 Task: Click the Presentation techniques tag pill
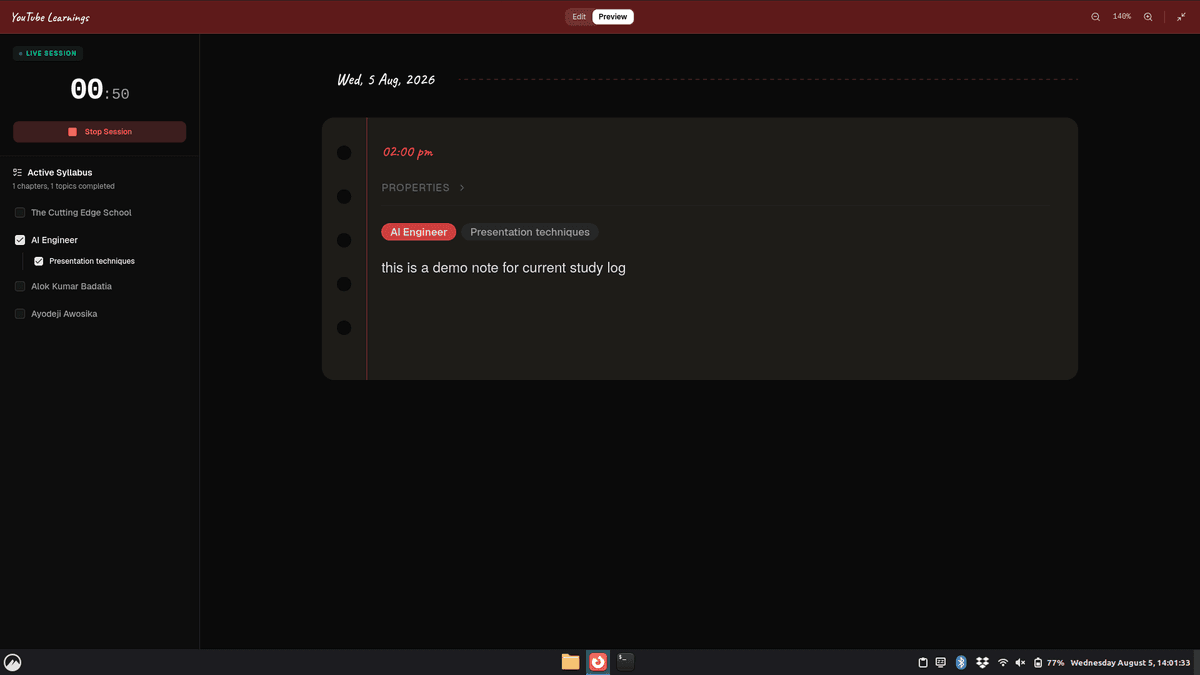point(530,232)
